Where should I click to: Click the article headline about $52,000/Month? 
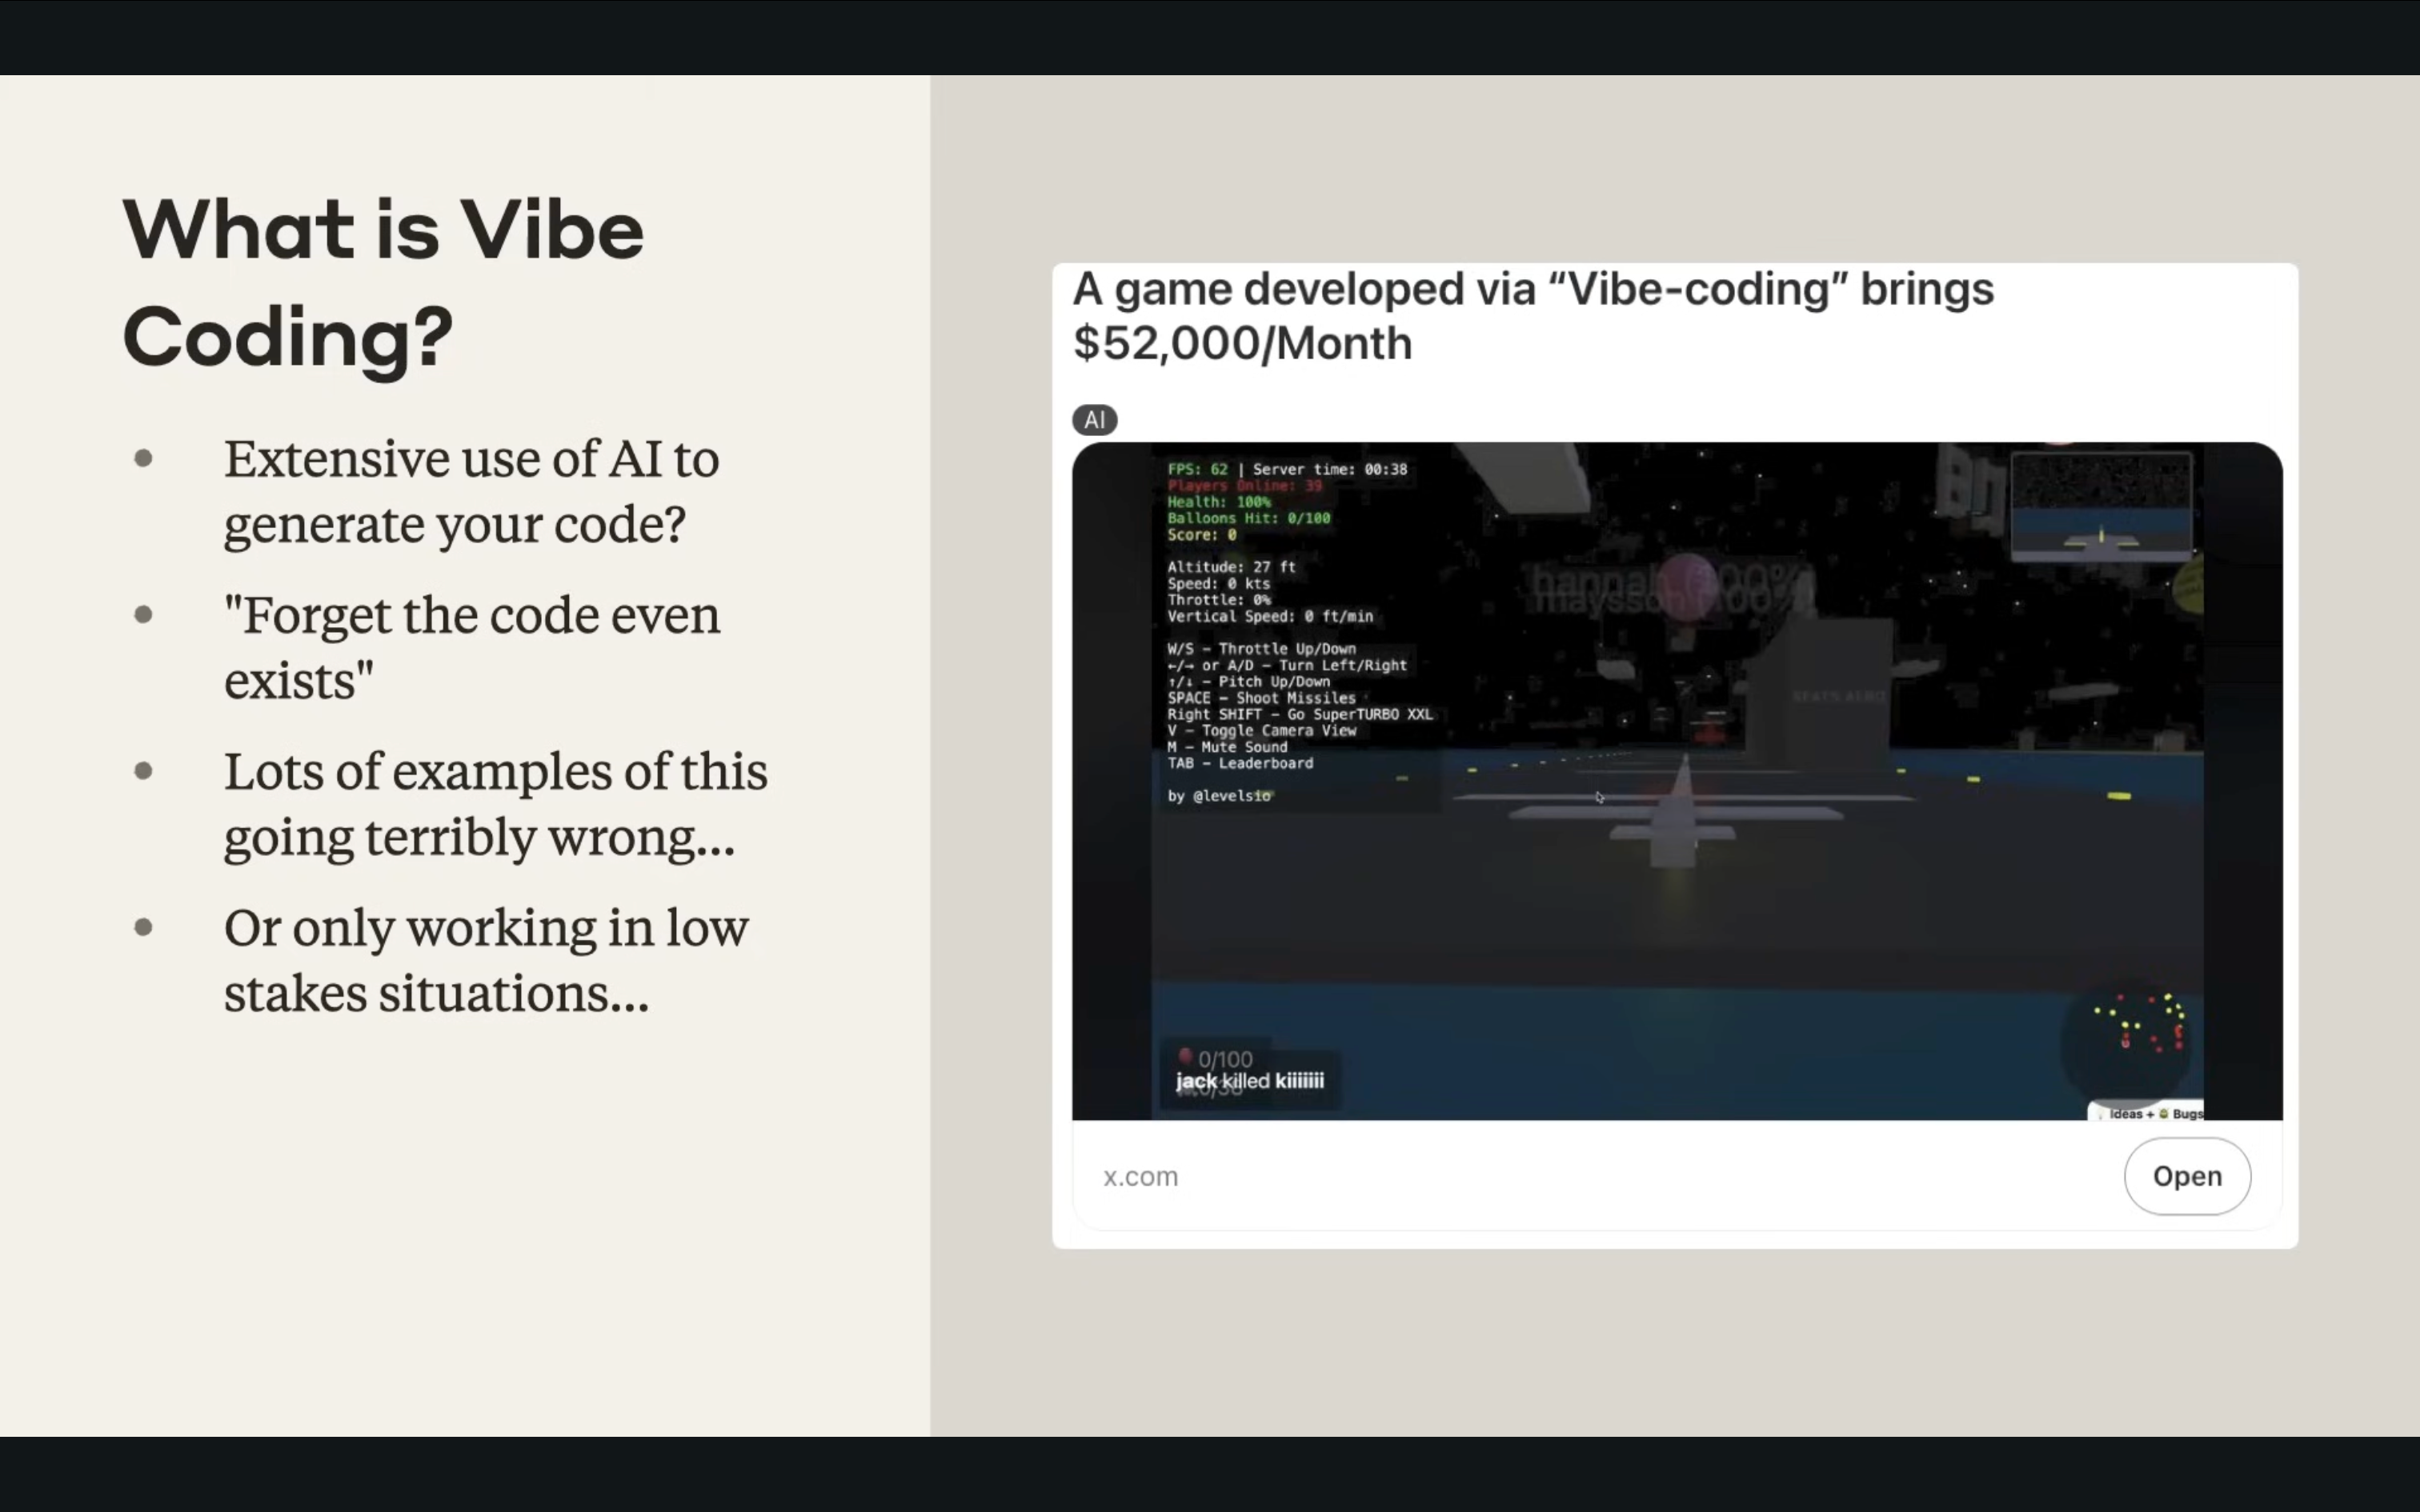[x=1533, y=316]
